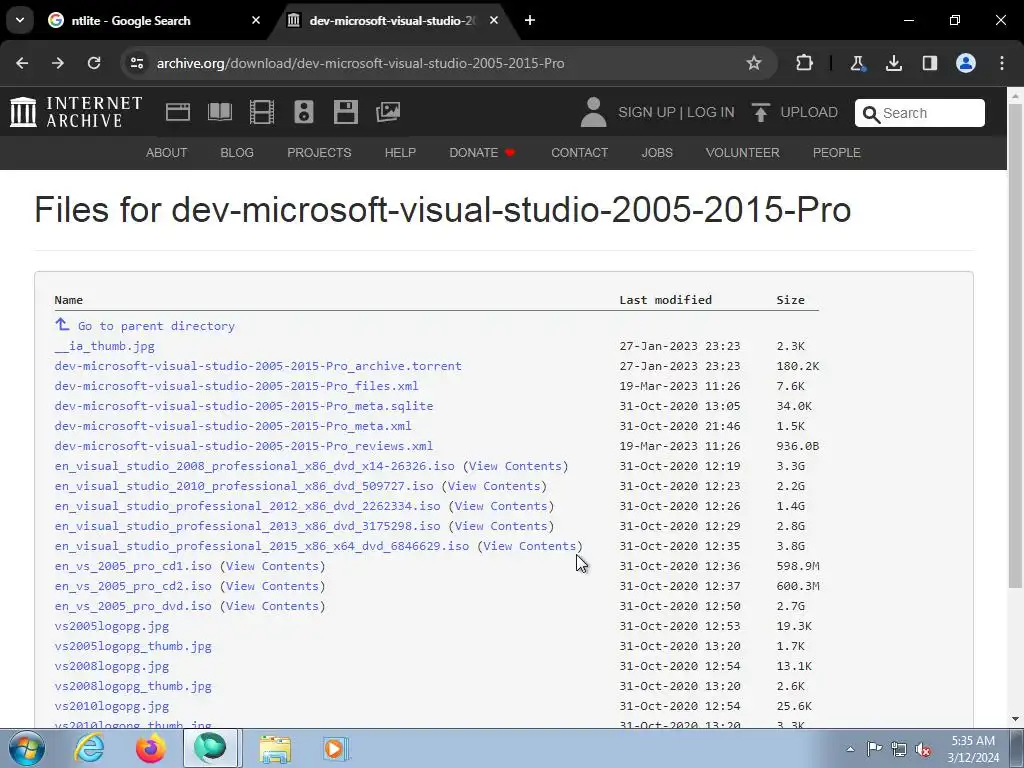This screenshot has height=768, width=1024.
Task: Toggle the Chrome side panel icon
Action: (929, 63)
